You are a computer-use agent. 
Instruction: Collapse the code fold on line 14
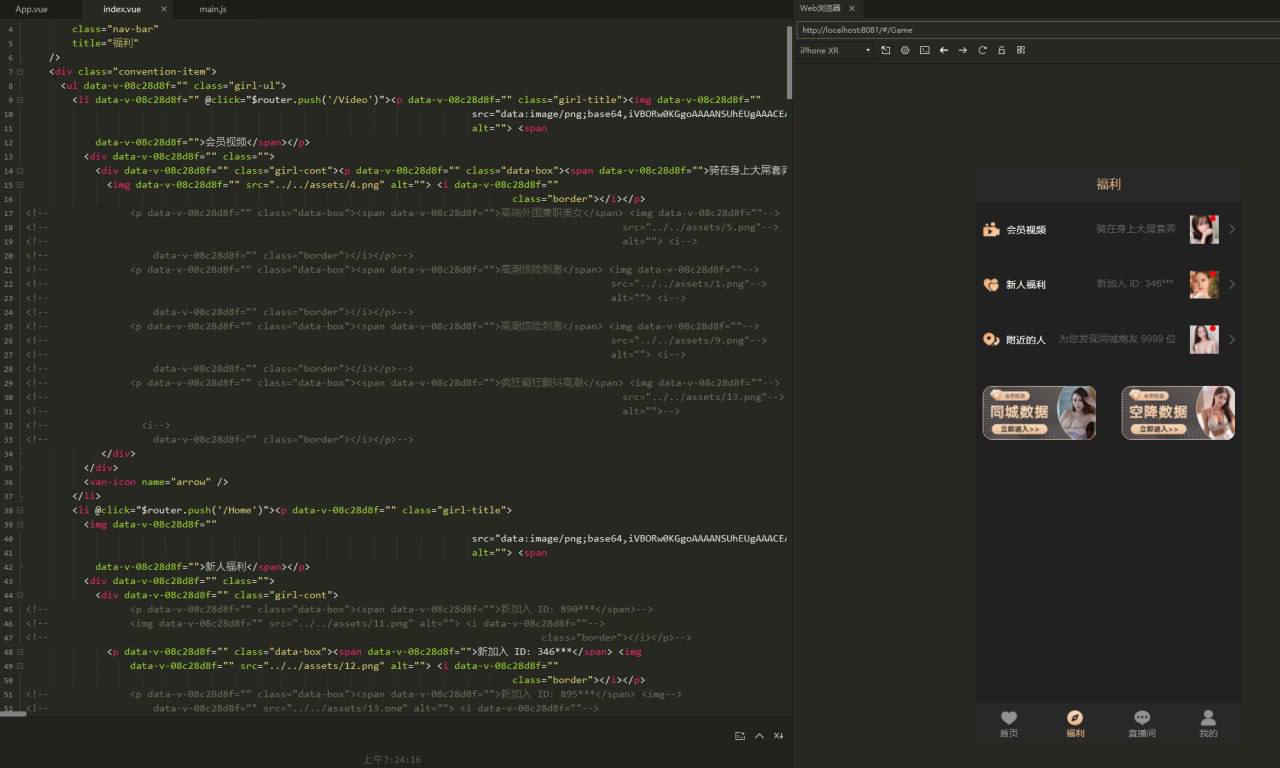pos(20,171)
